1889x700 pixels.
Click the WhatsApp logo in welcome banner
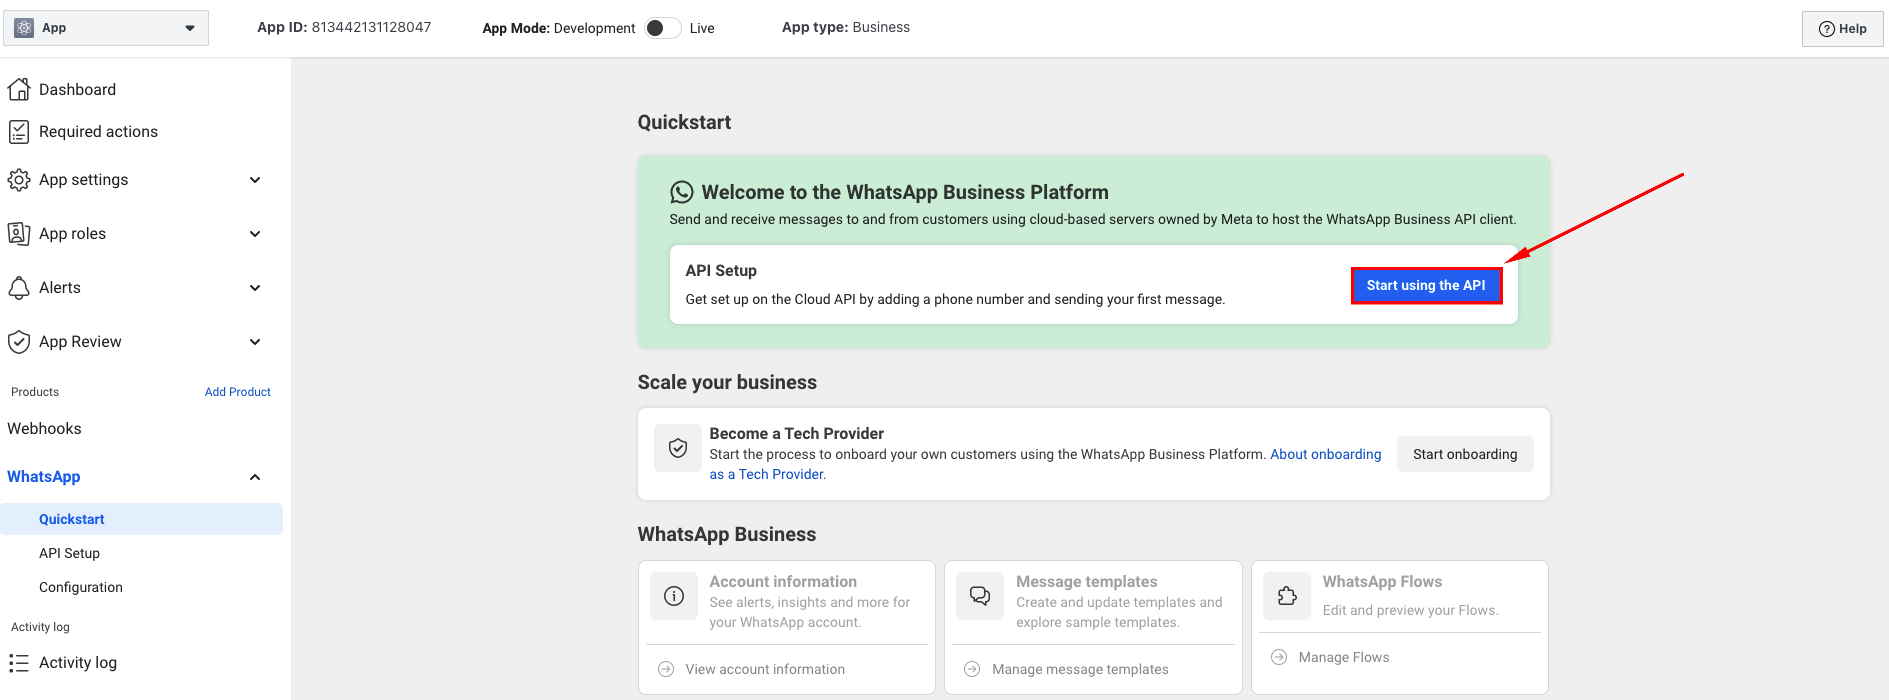pos(682,192)
